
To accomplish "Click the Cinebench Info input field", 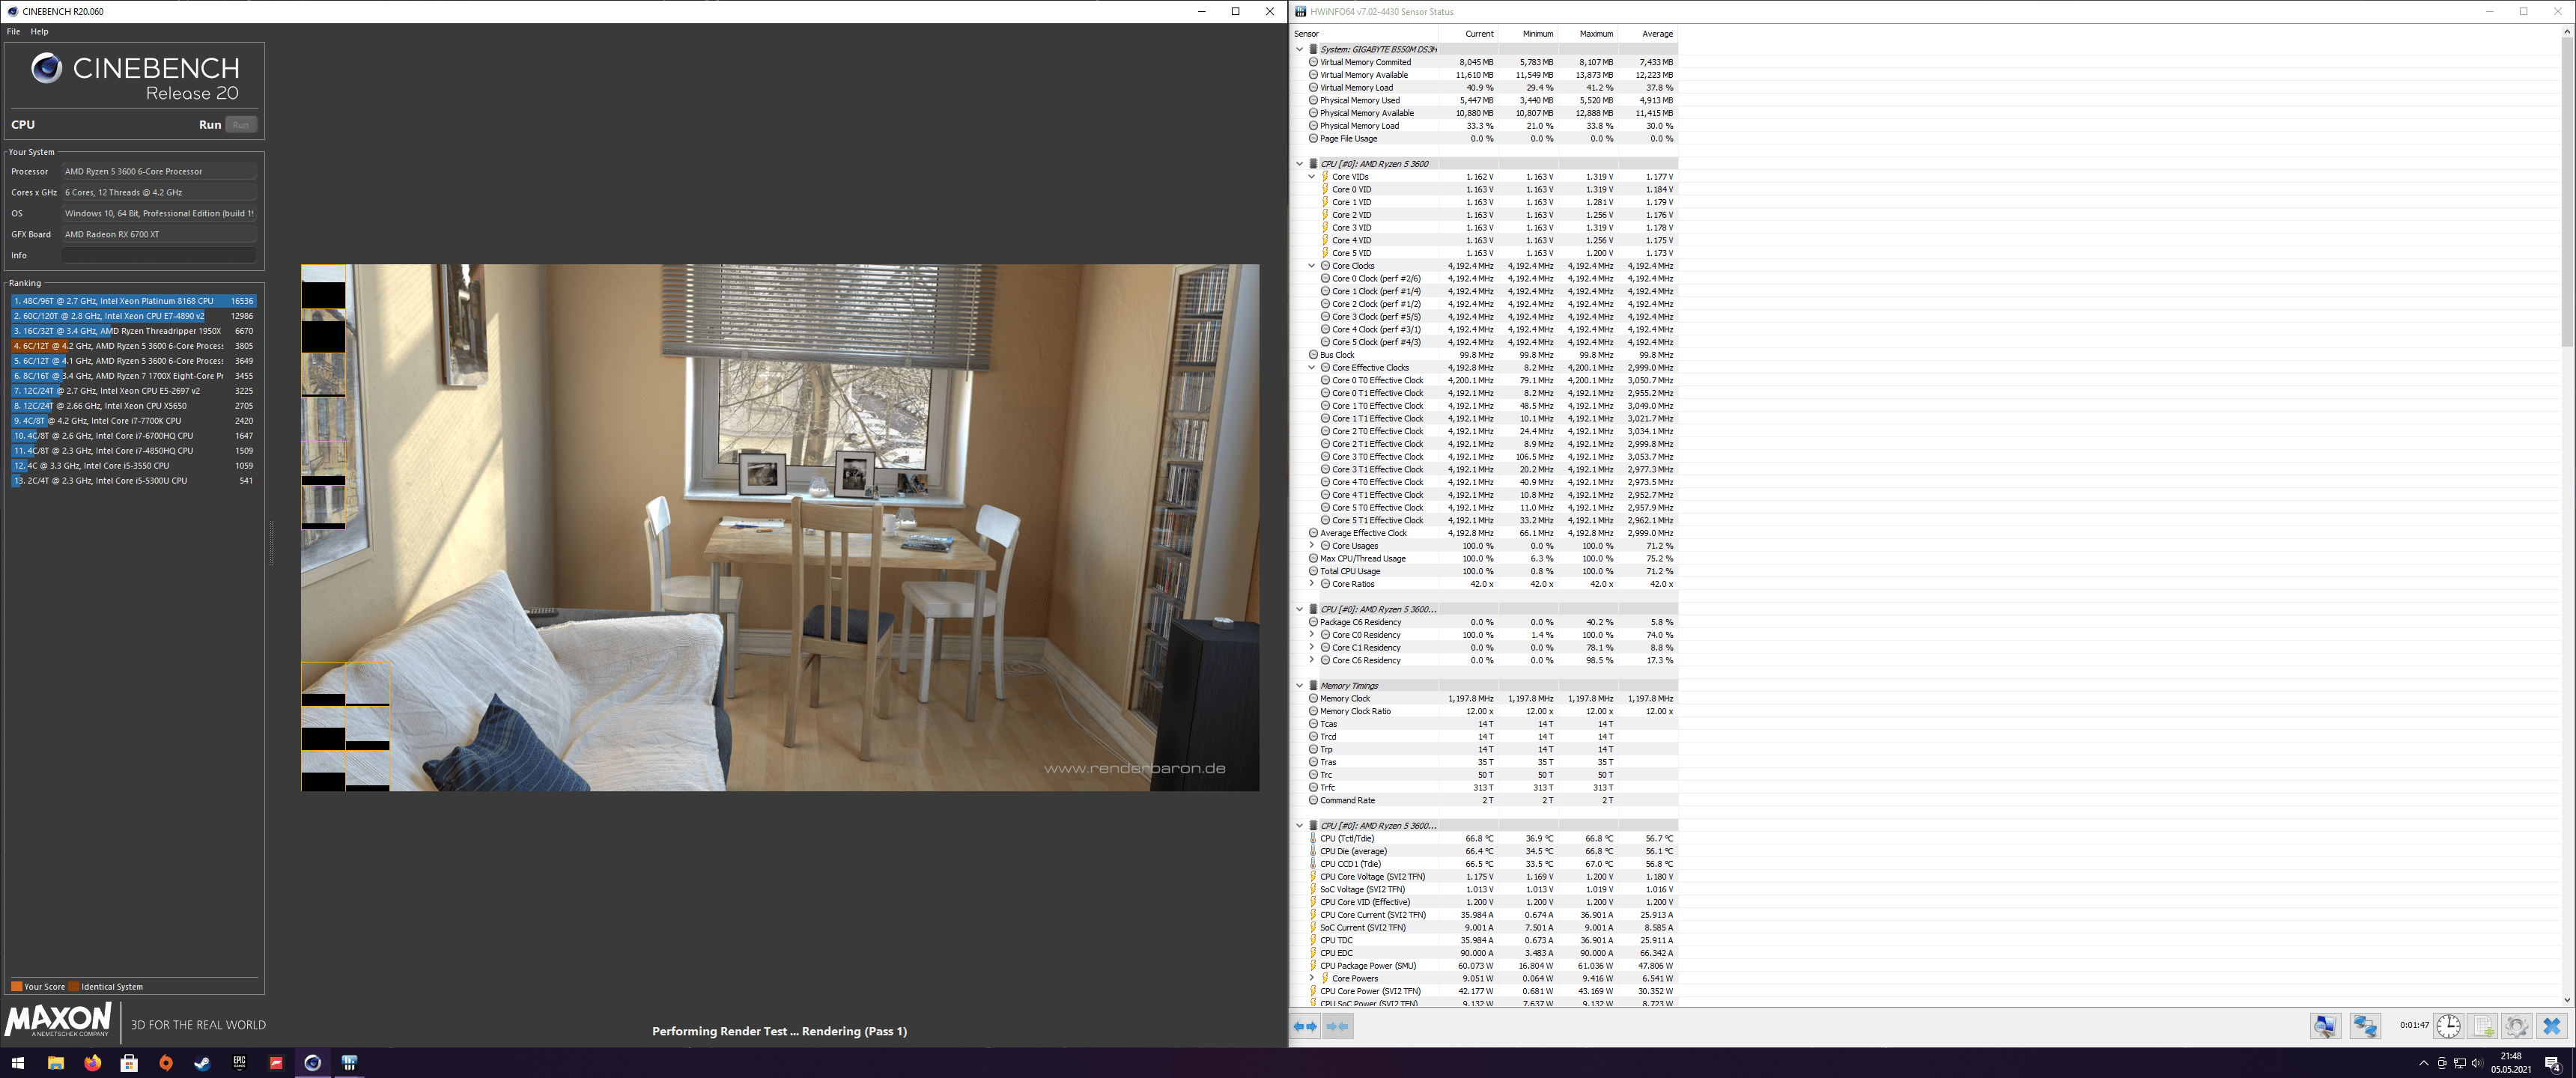I will coord(159,255).
